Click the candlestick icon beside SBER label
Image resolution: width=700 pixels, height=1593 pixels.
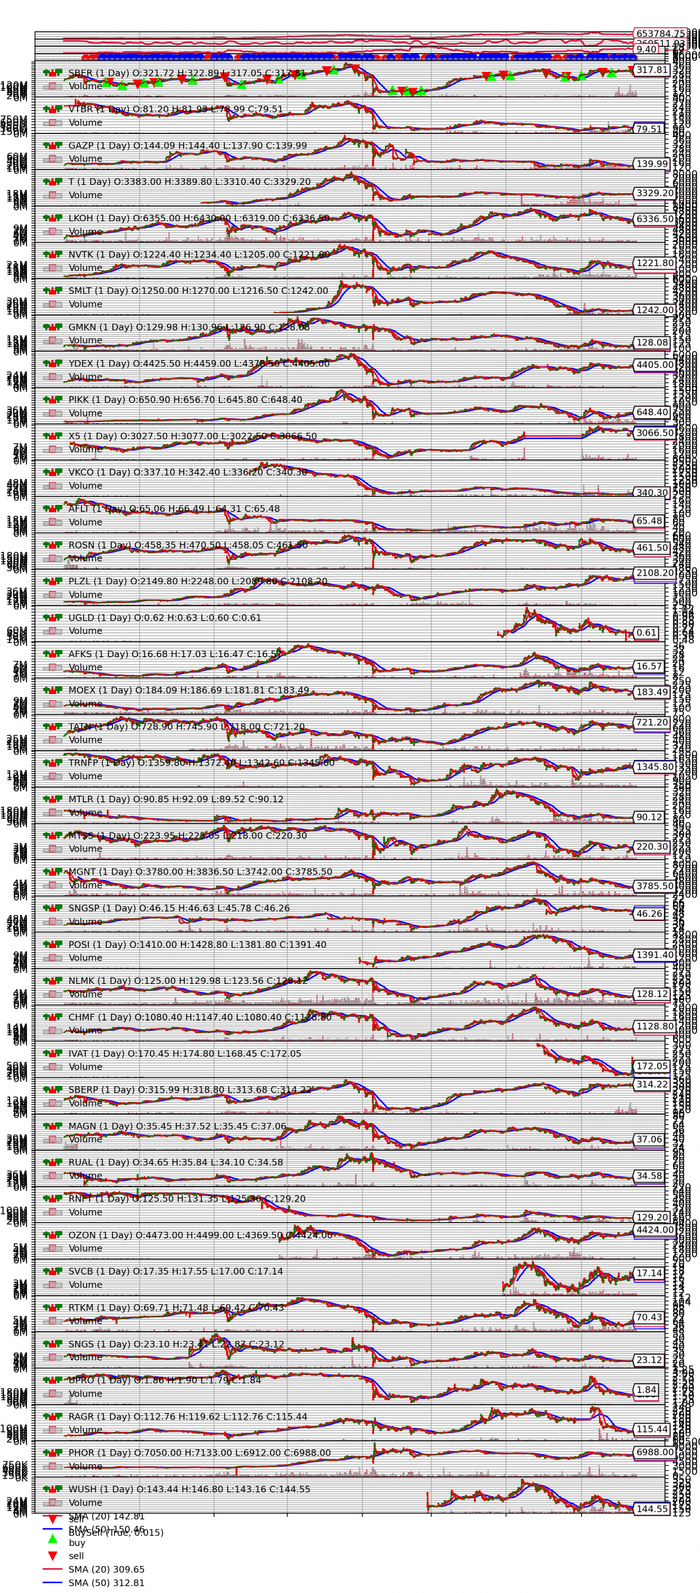53,73
